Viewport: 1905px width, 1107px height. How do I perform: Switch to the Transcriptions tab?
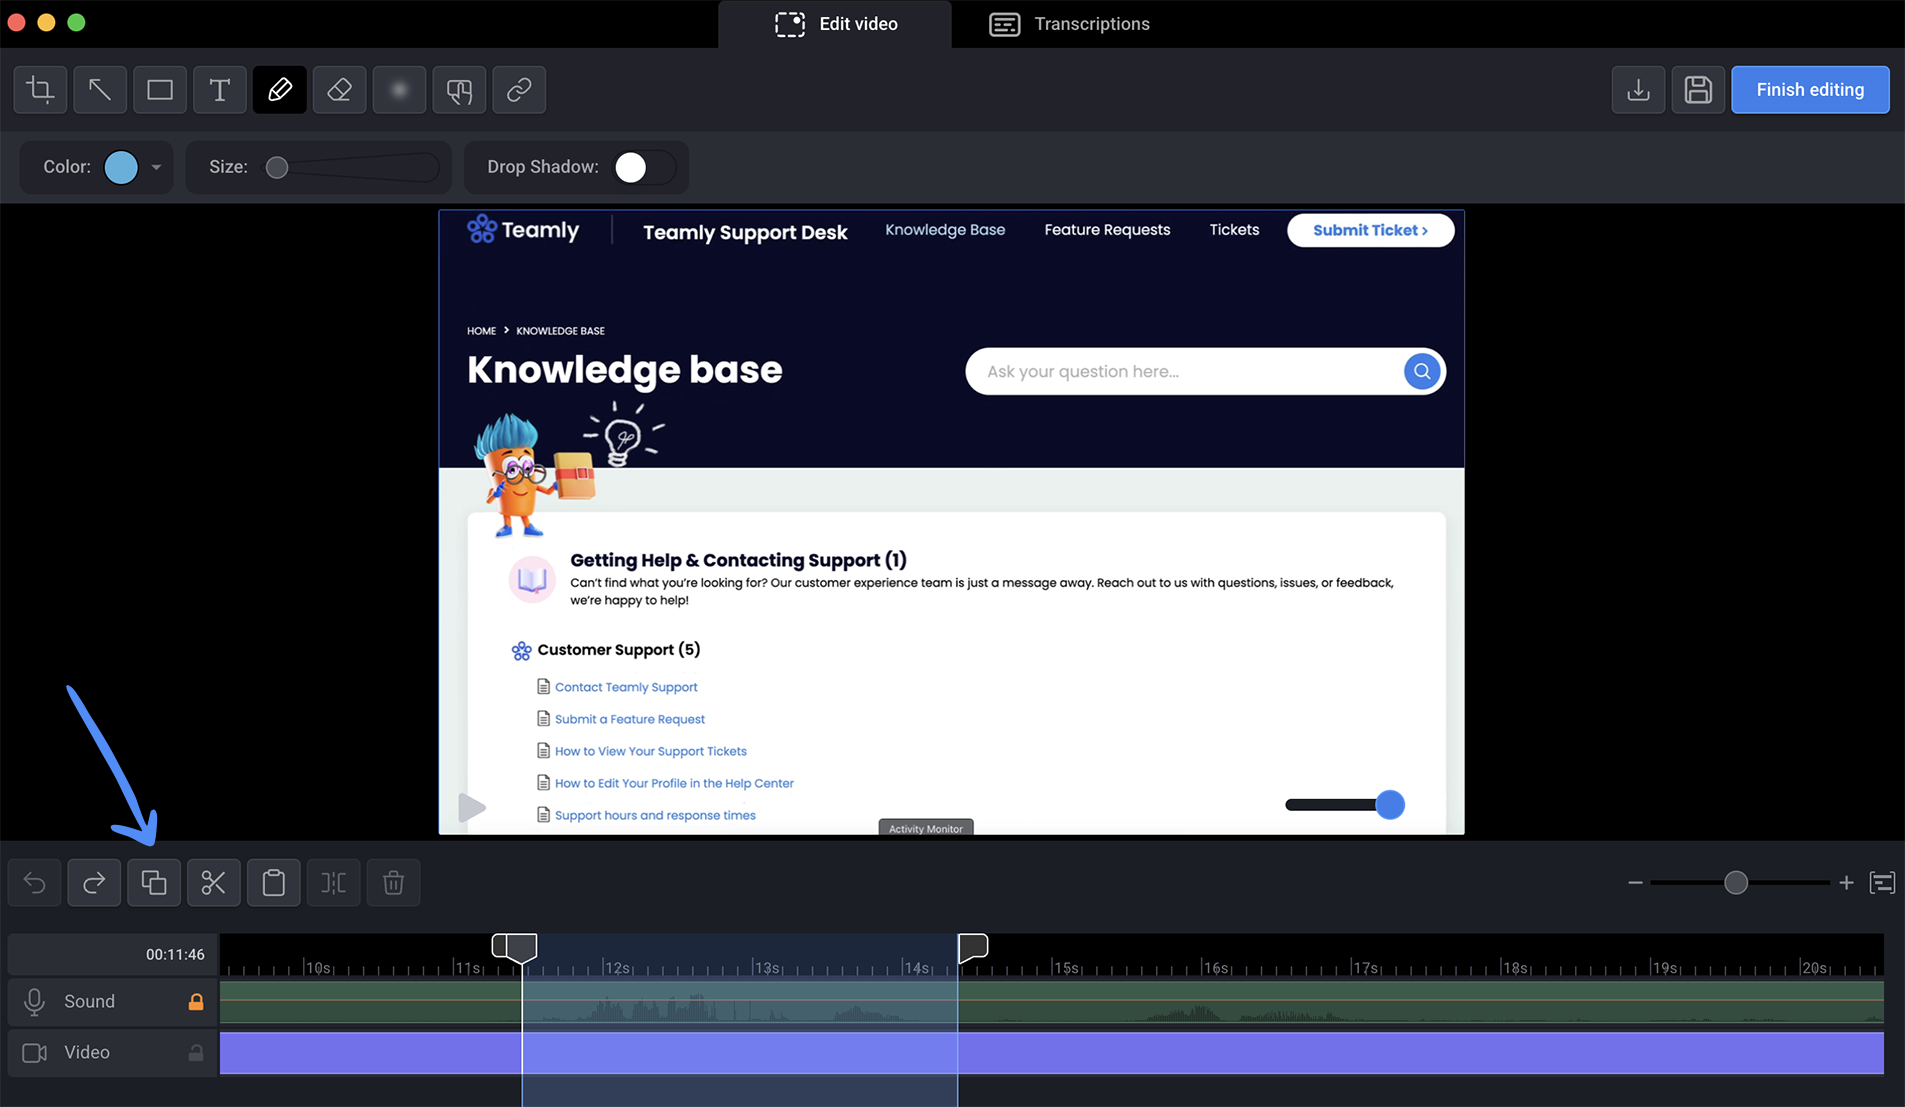(x=1069, y=24)
